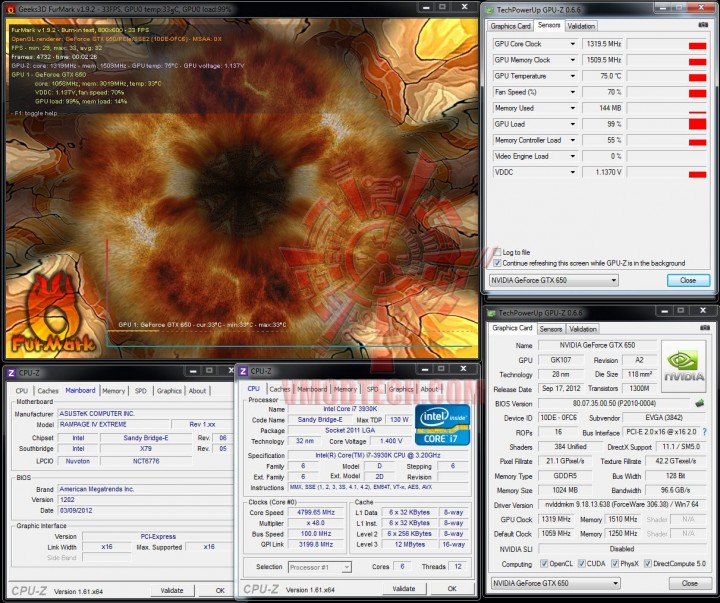Open the Video Engine Load sensor dropdown
720x603 pixels.
pos(573,157)
